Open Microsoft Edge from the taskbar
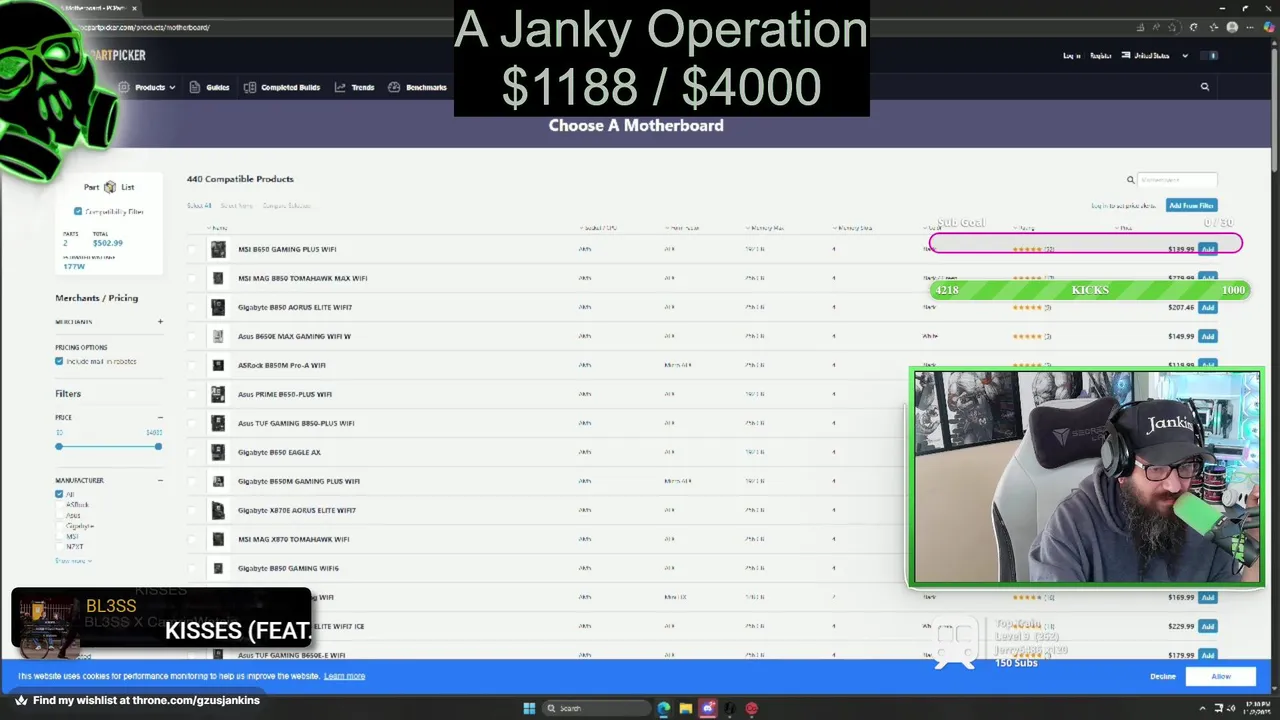1280x720 pixels. click(664, 708)
